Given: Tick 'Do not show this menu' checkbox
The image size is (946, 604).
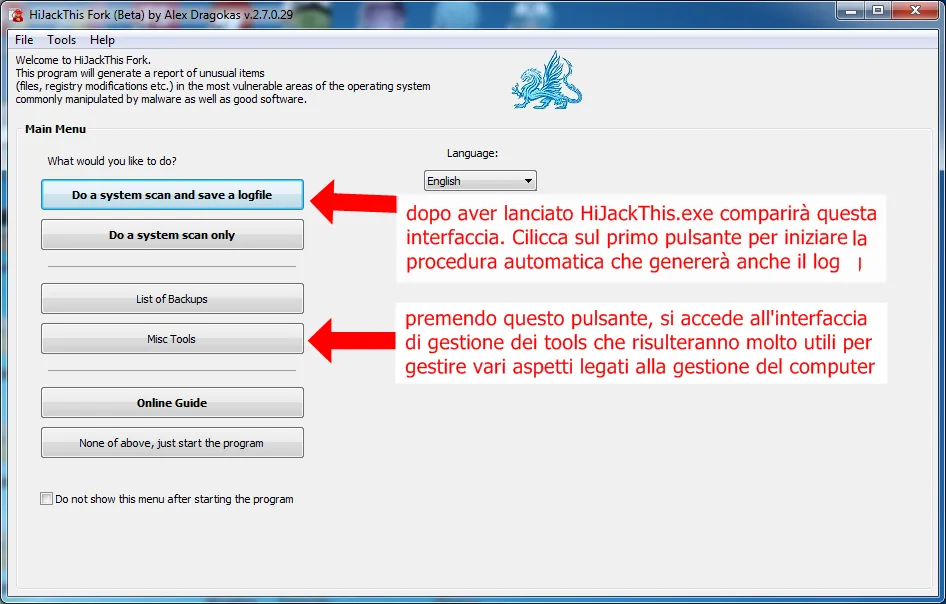Looking at the screenshot, I should (46, 498).
